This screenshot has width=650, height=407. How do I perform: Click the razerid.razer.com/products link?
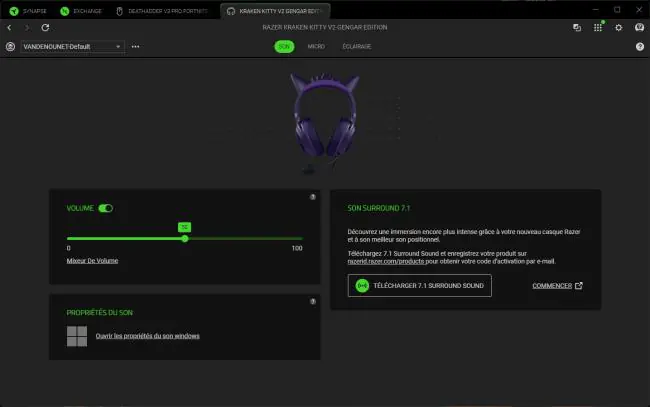pyautogui.click(x=386, y=262)
